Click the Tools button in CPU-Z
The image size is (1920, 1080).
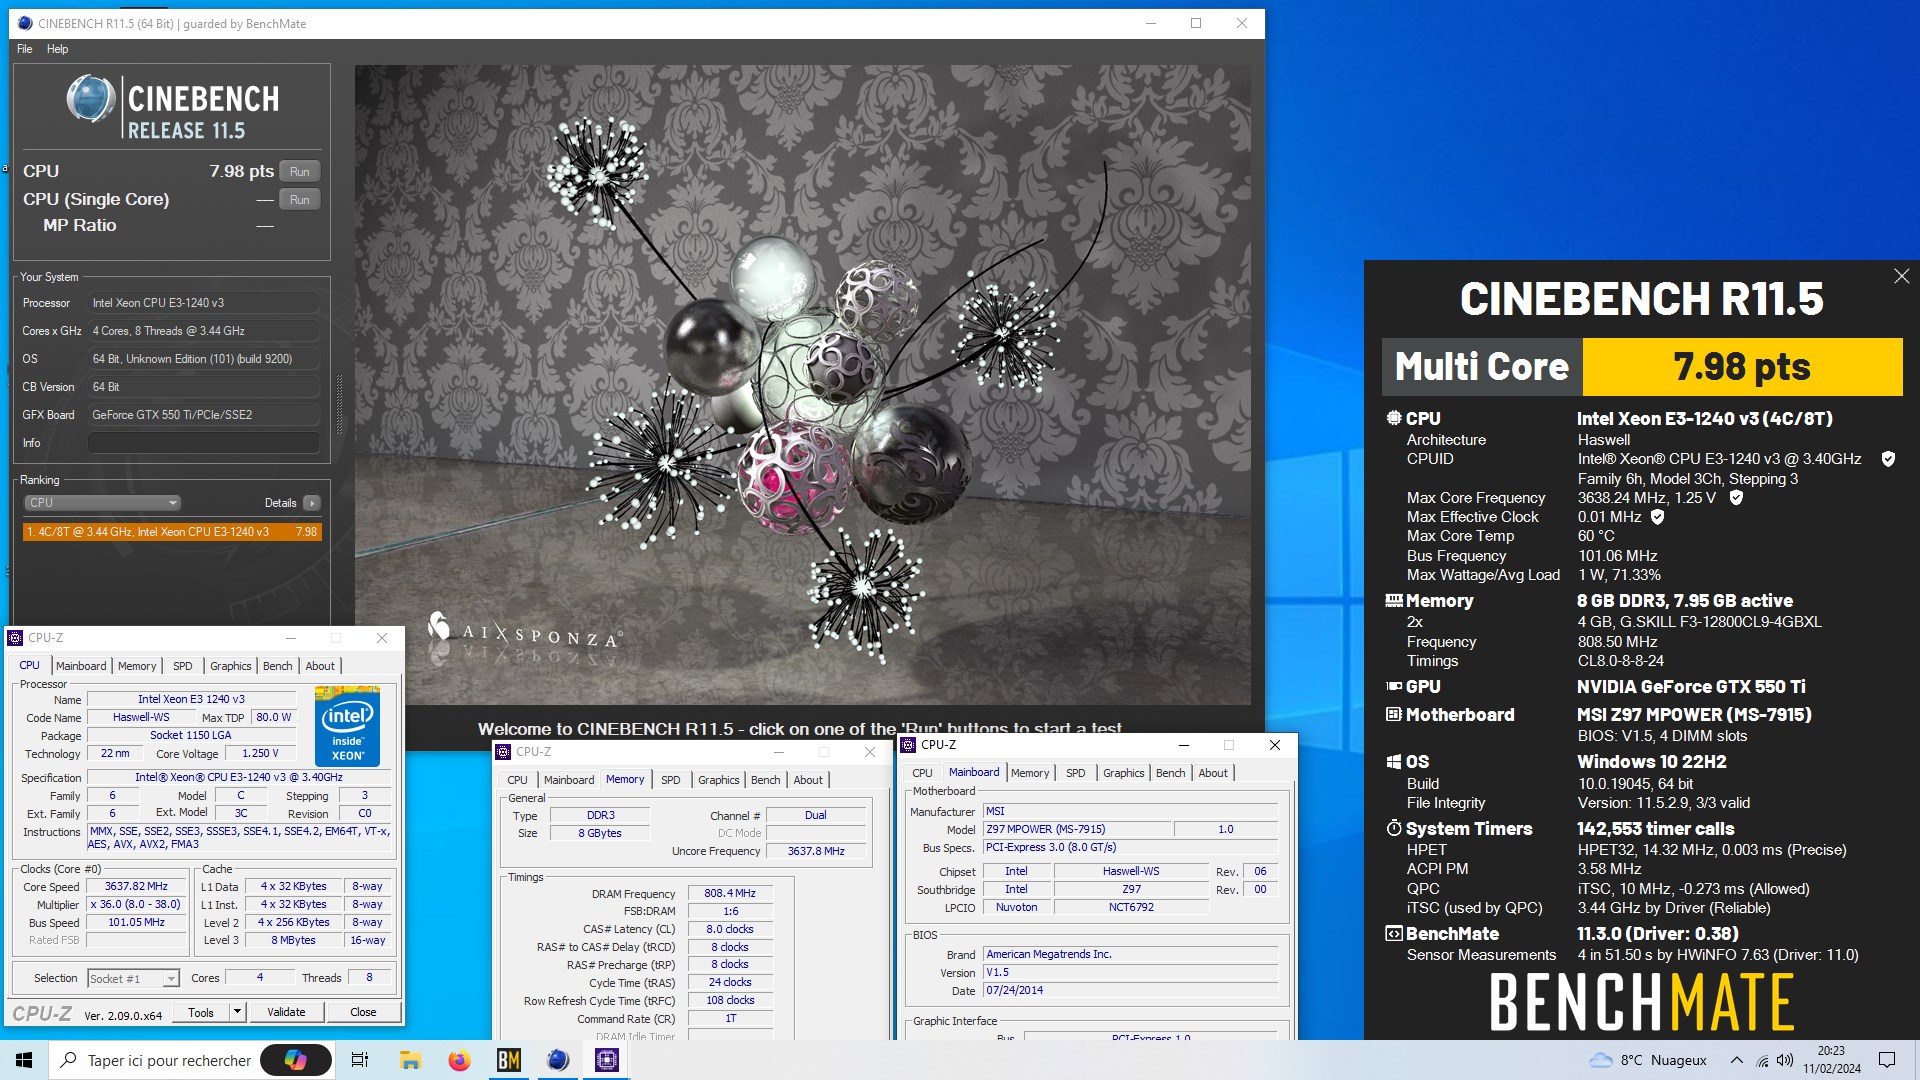(x=201, y=1012)
